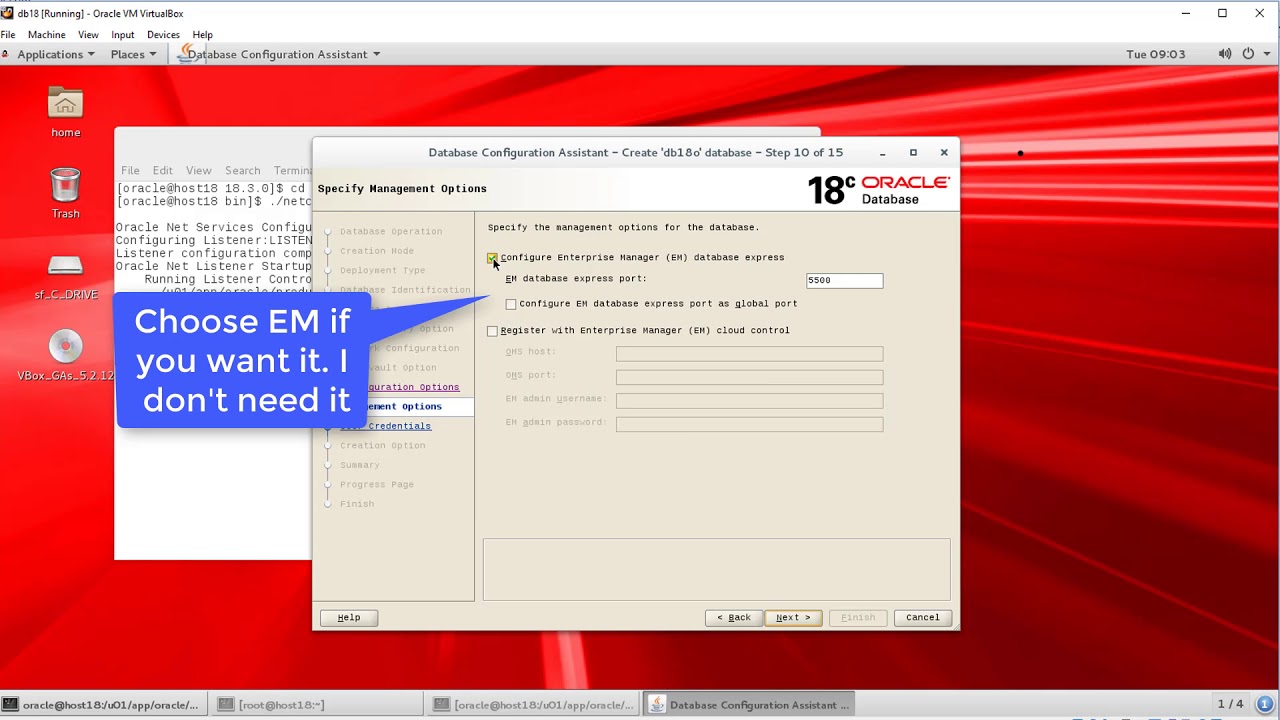Open VirtualBox Help menu

coord(202,34)
